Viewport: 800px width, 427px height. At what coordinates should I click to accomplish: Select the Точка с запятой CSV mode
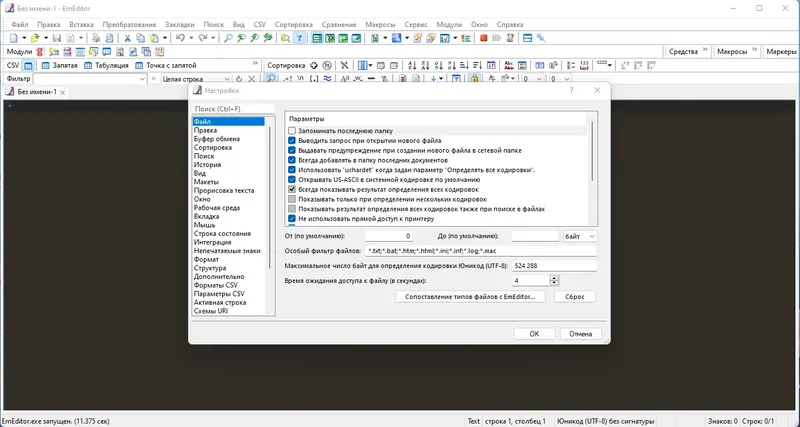click(165, 65)
